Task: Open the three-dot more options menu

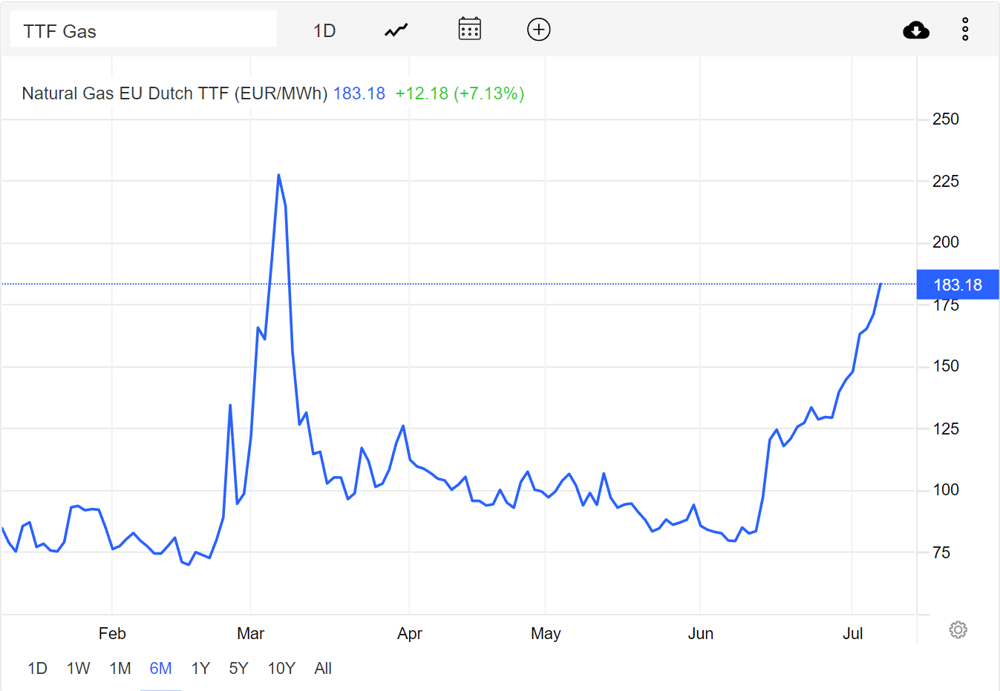Action: (966, 29)
